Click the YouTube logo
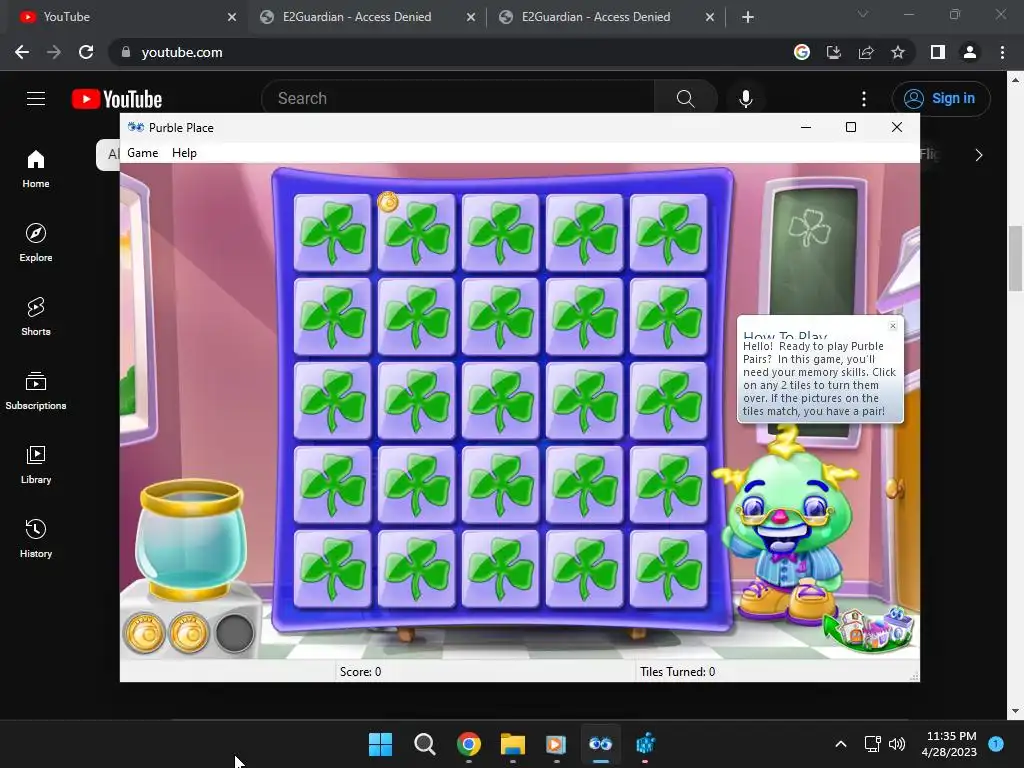The width and height of the screenshot is (1024, 768). coord(117,99)
